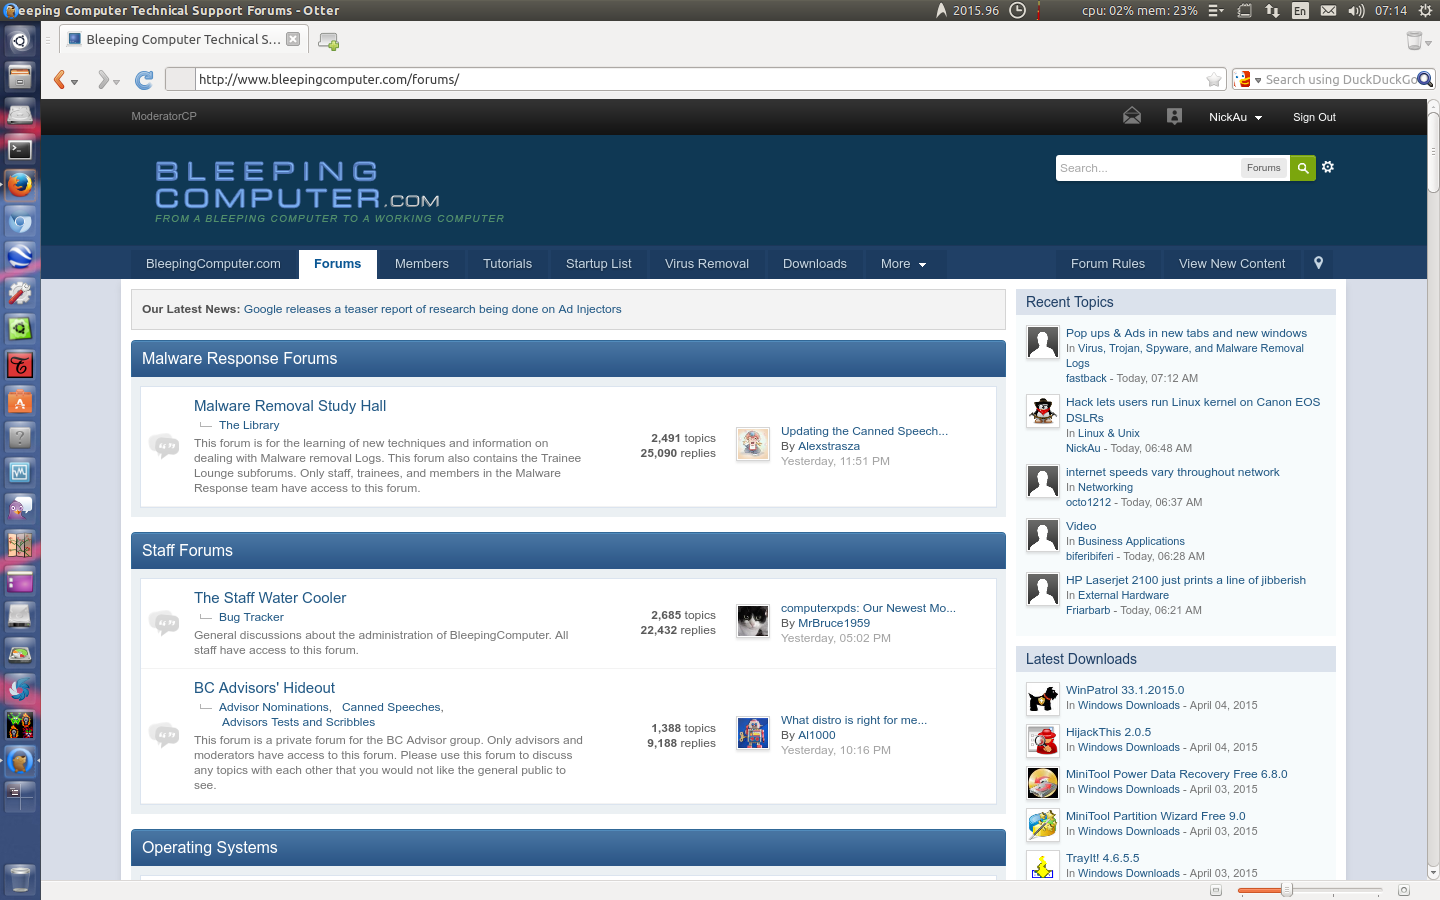The height and width of the screenshot is (900, 1440).
Task: Close the Bleeping Computer tab
Action: (293, 39)
